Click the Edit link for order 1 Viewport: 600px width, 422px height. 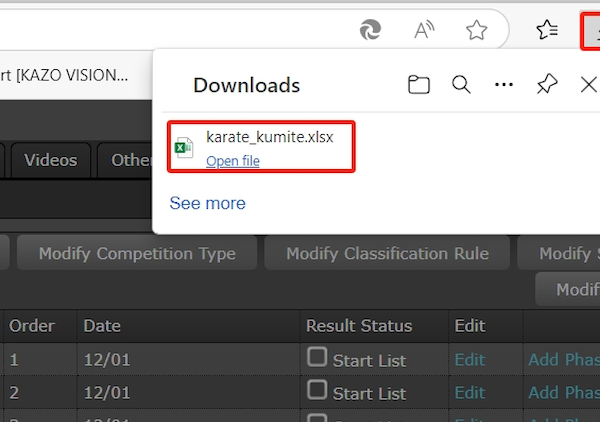[469, 360]
